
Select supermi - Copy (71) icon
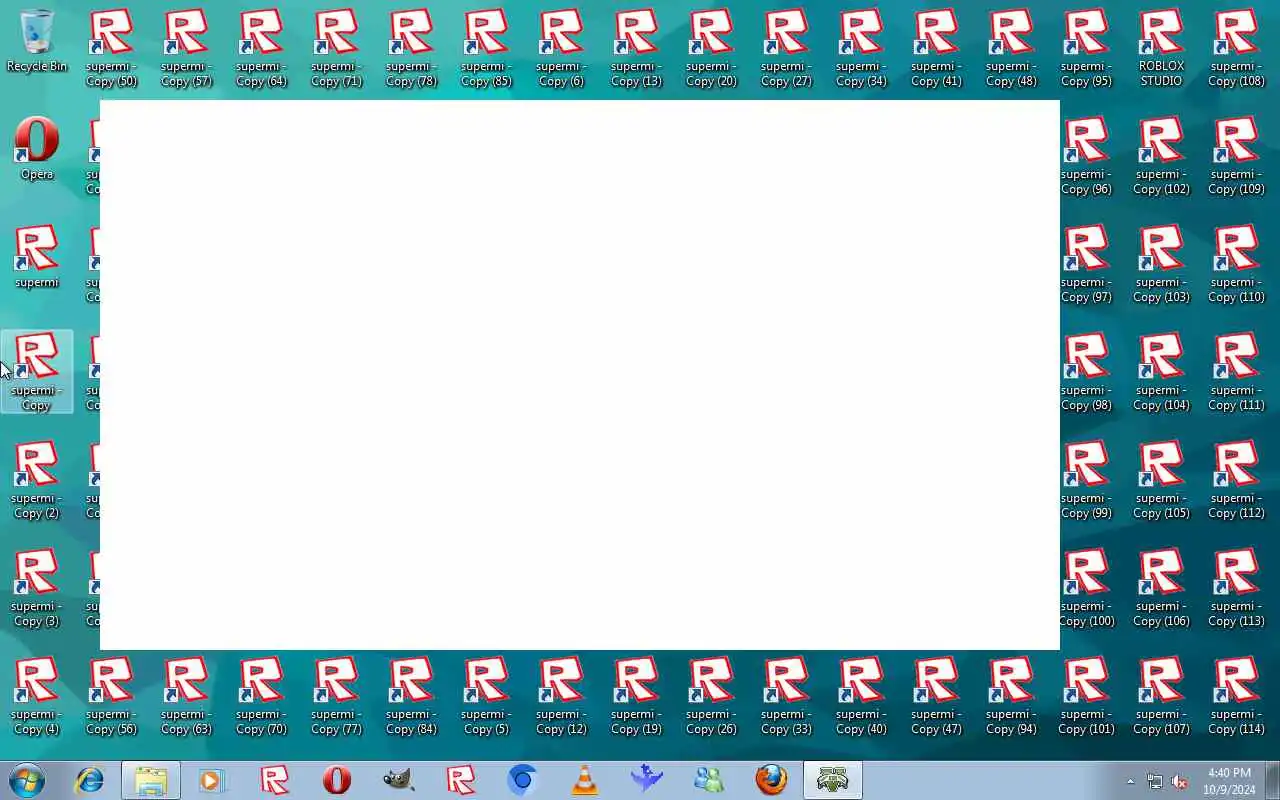click(x=336, y=48)
